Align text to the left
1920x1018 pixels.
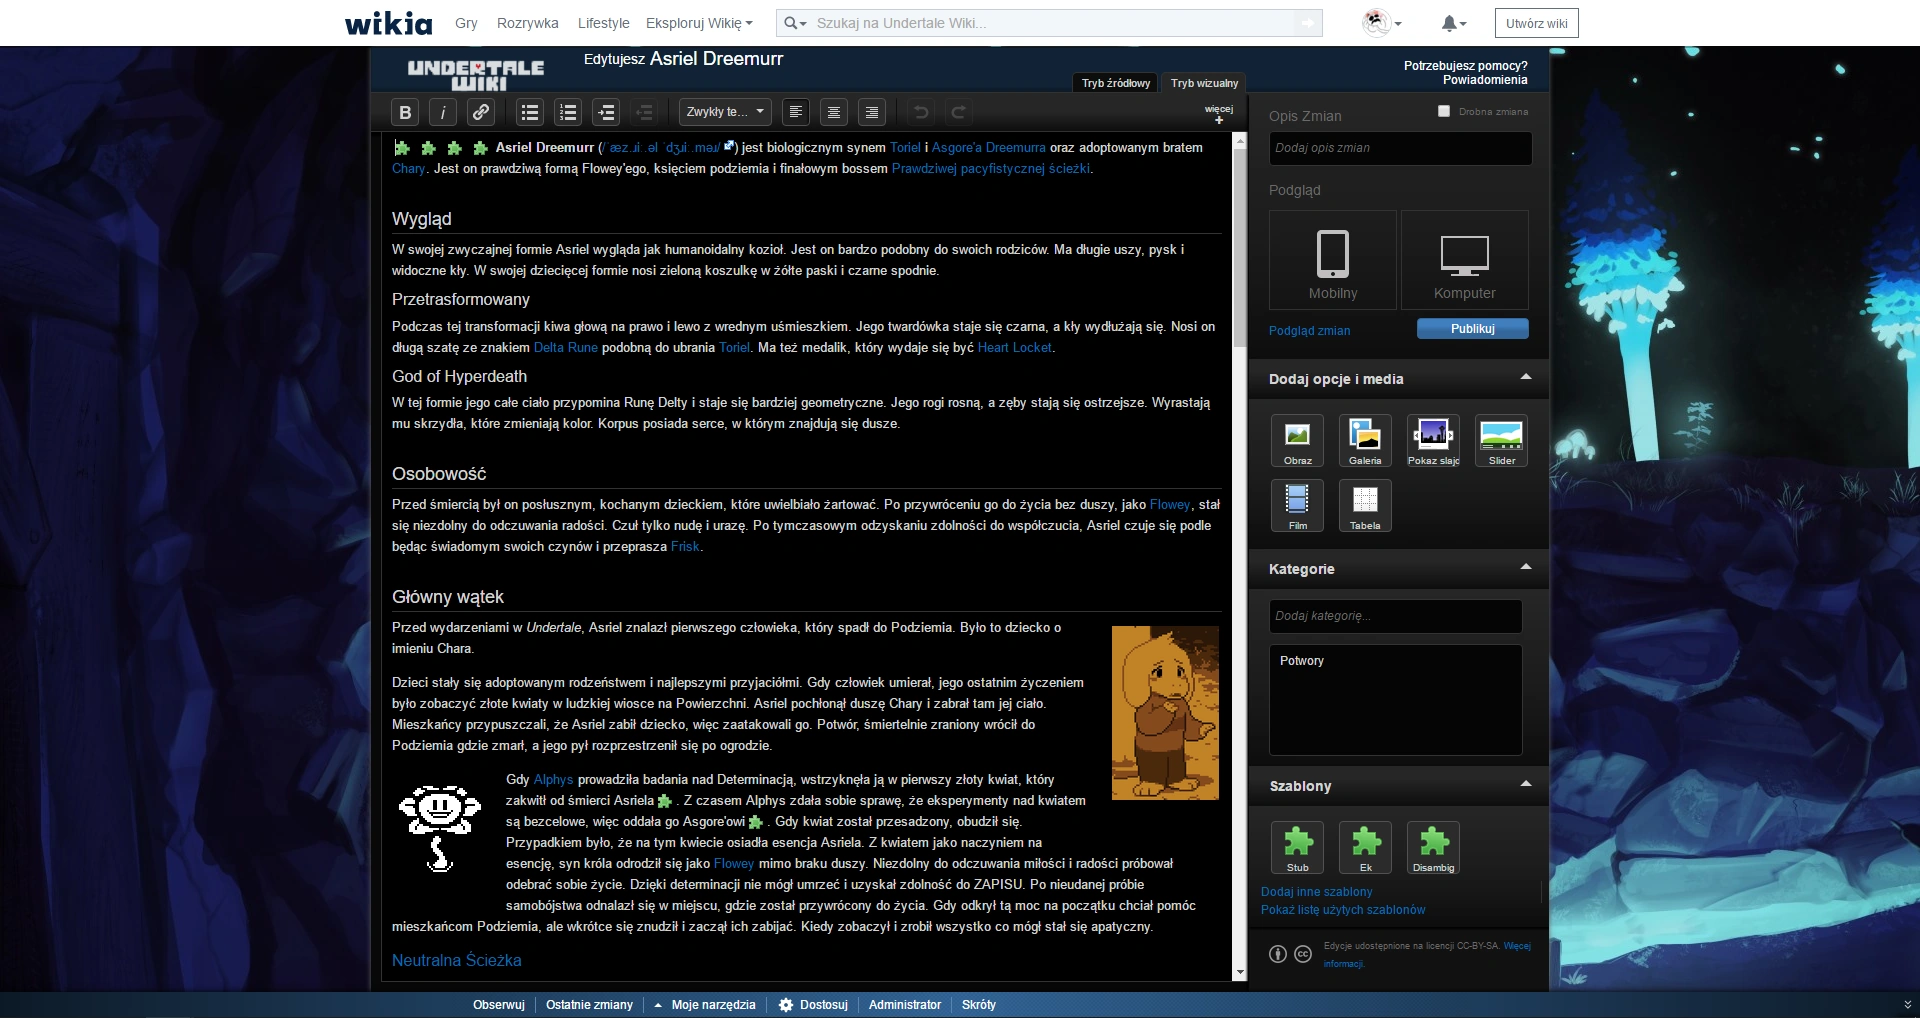click(796, 113)
